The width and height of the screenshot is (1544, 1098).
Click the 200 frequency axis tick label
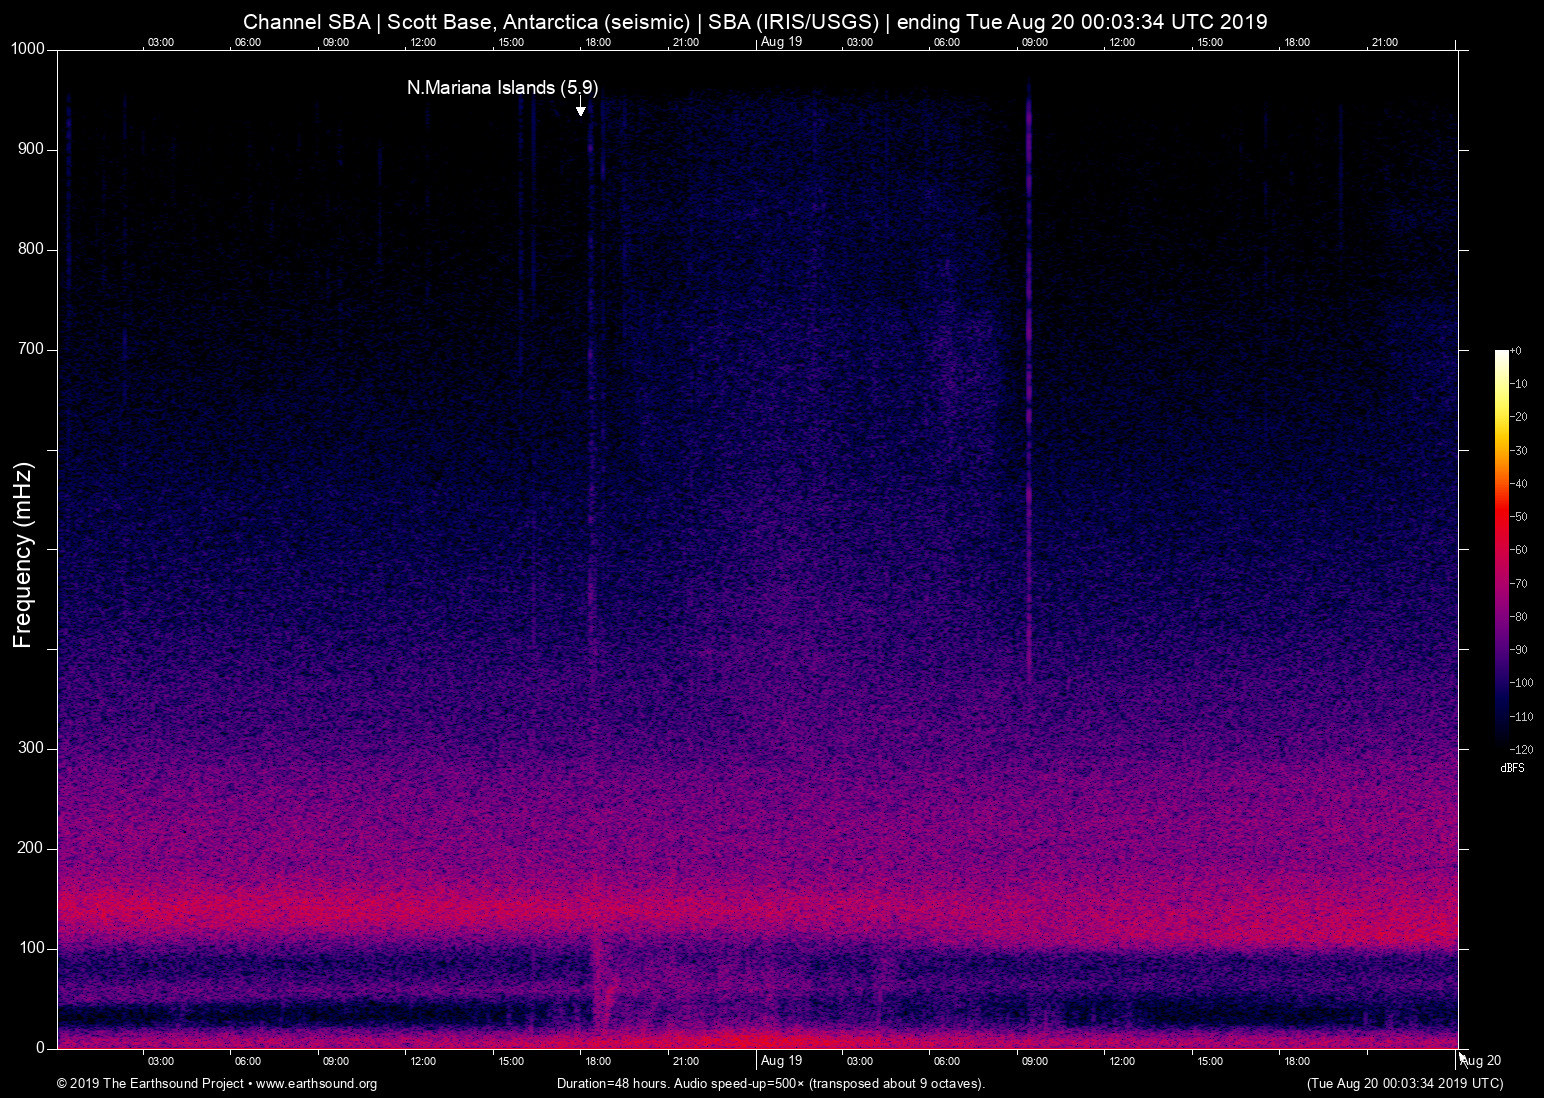click(31, 848)
